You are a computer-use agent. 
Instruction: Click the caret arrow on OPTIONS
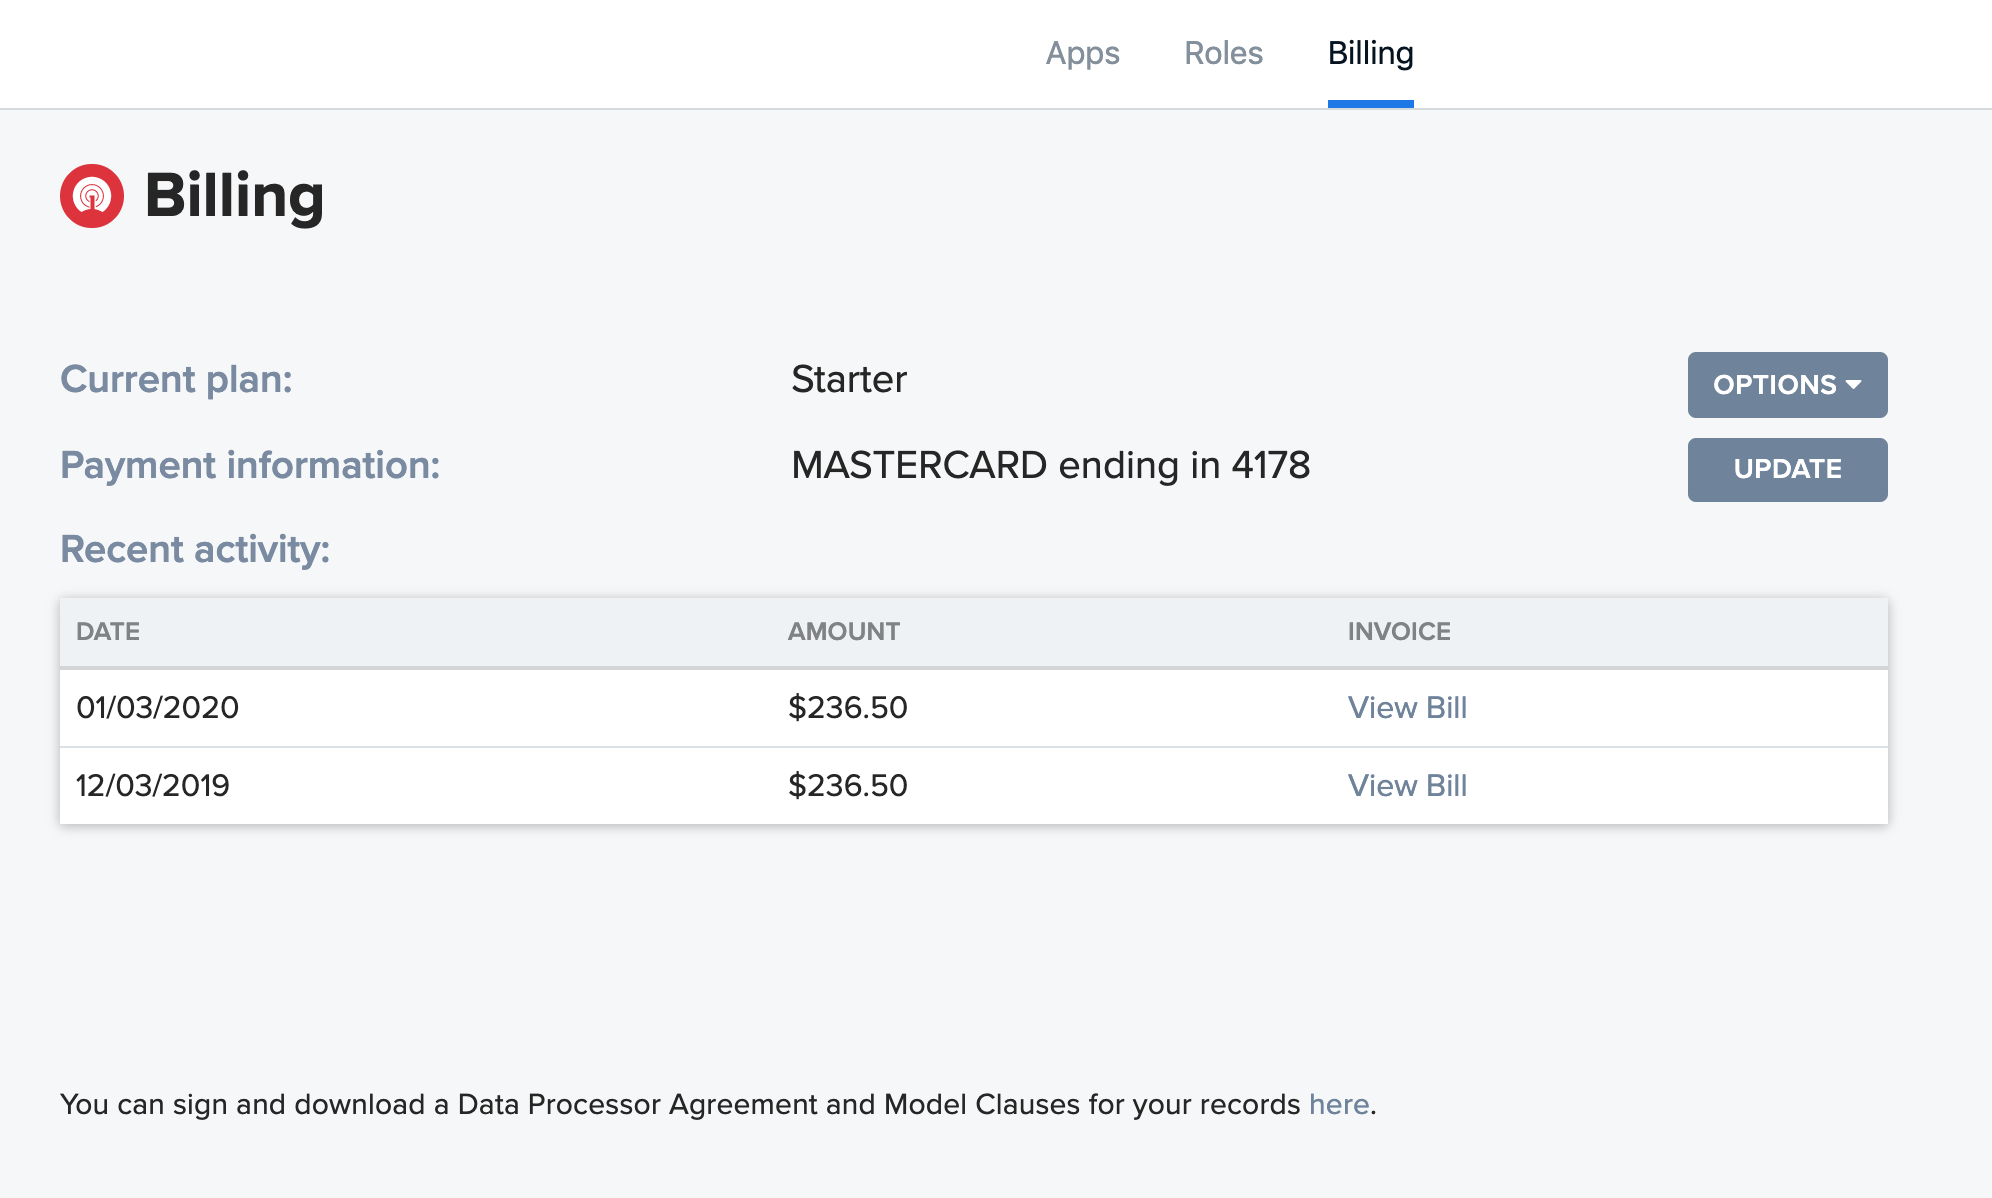pyautogui.click(x=1854, y=385)
